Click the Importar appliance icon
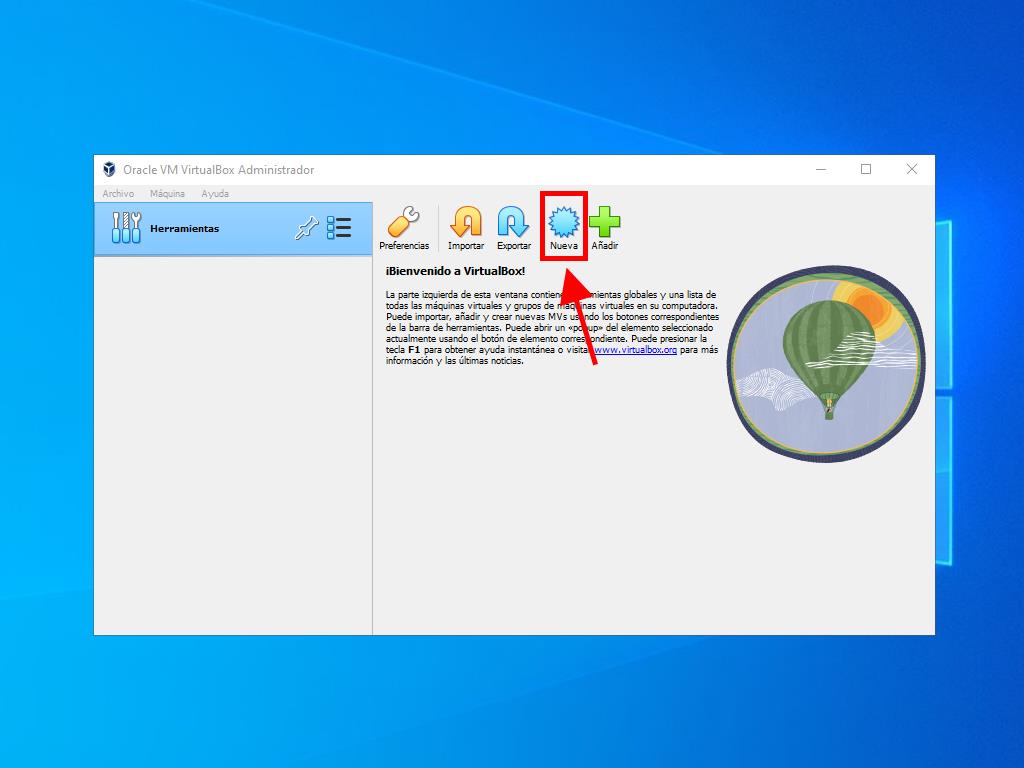 (x=466, y=222)
